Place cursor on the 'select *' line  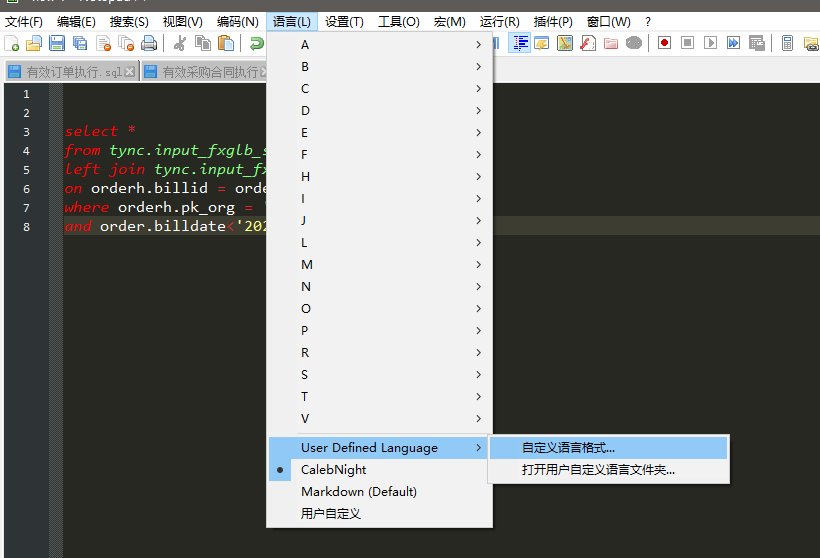point(100,131)
